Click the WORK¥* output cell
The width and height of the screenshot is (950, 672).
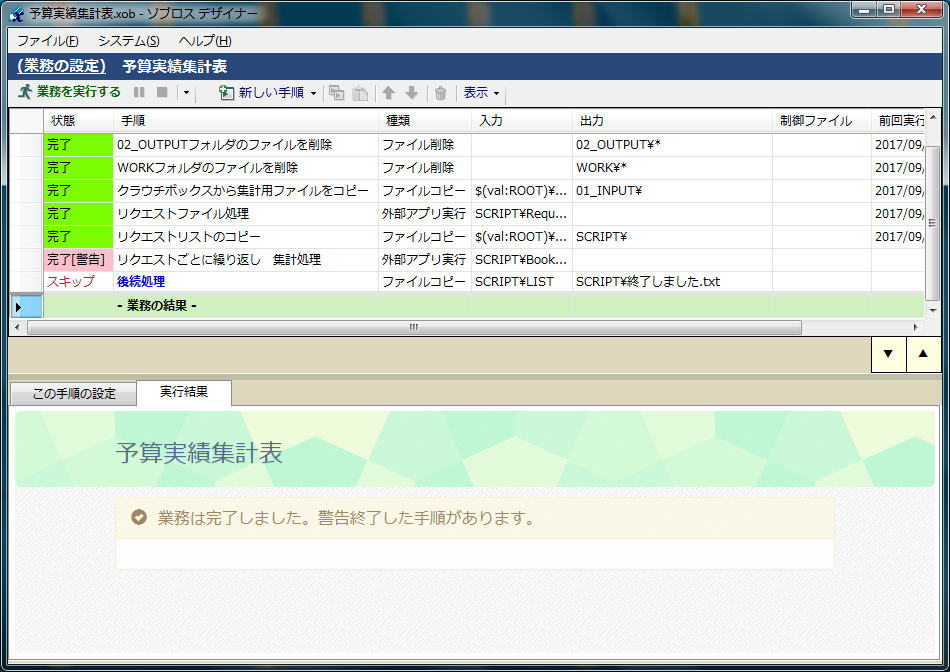[x=672, y=168]
